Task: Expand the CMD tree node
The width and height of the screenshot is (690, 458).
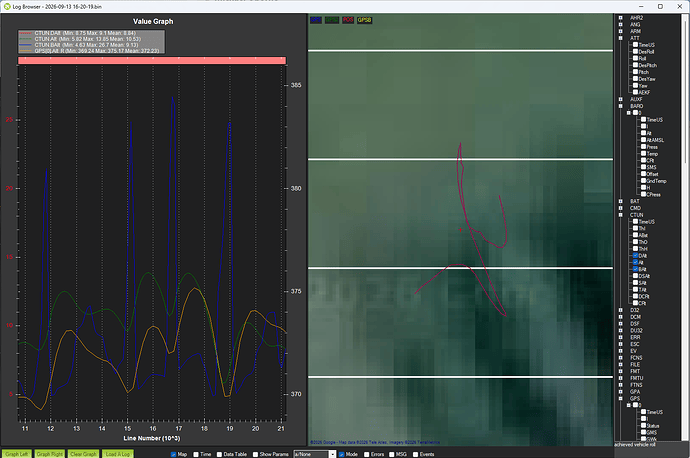Action: tap(620, 208)
